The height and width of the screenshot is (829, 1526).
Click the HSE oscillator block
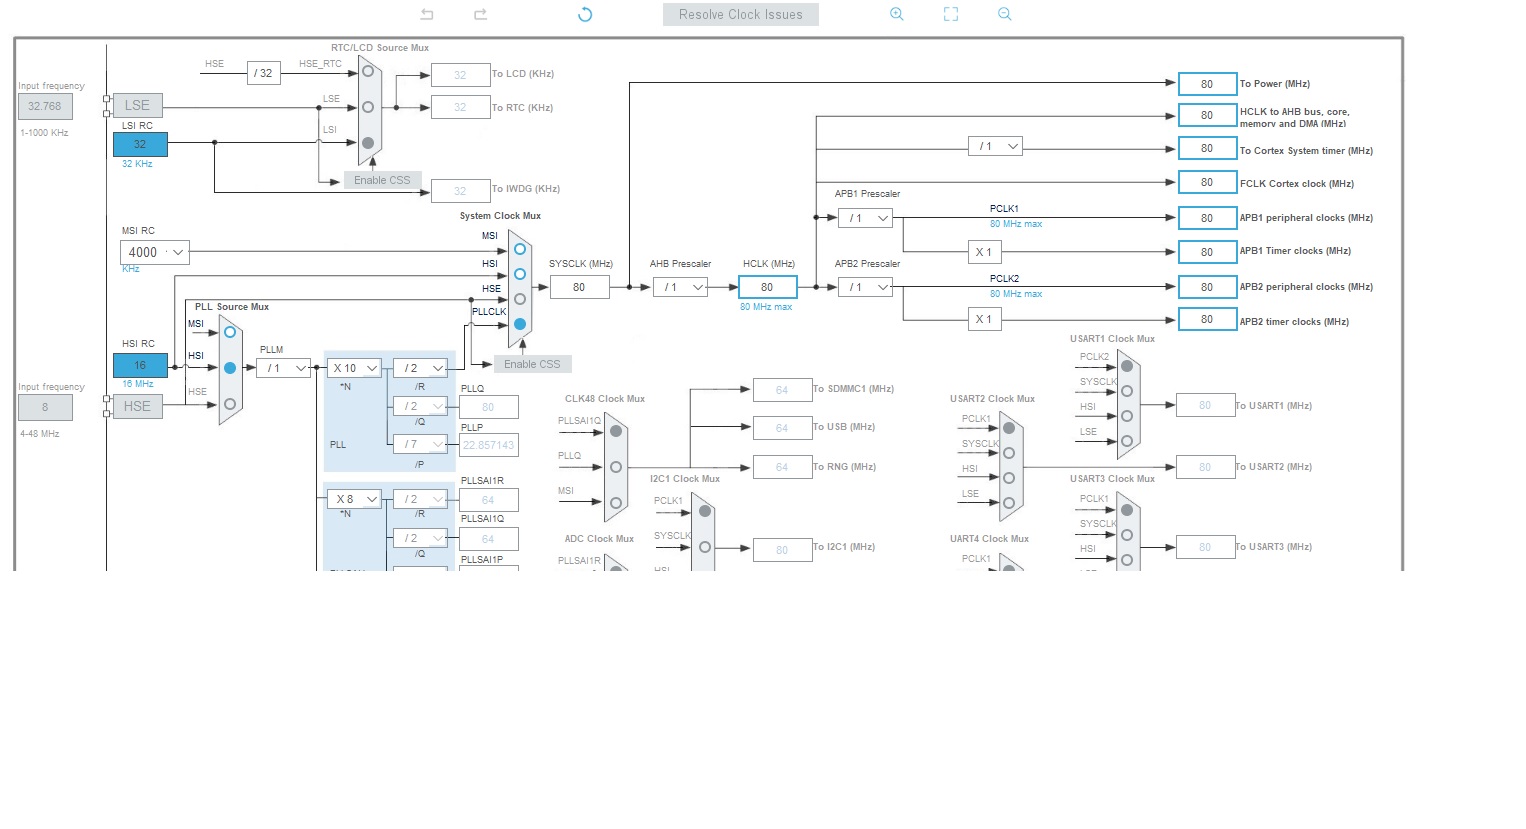(137, 406)
